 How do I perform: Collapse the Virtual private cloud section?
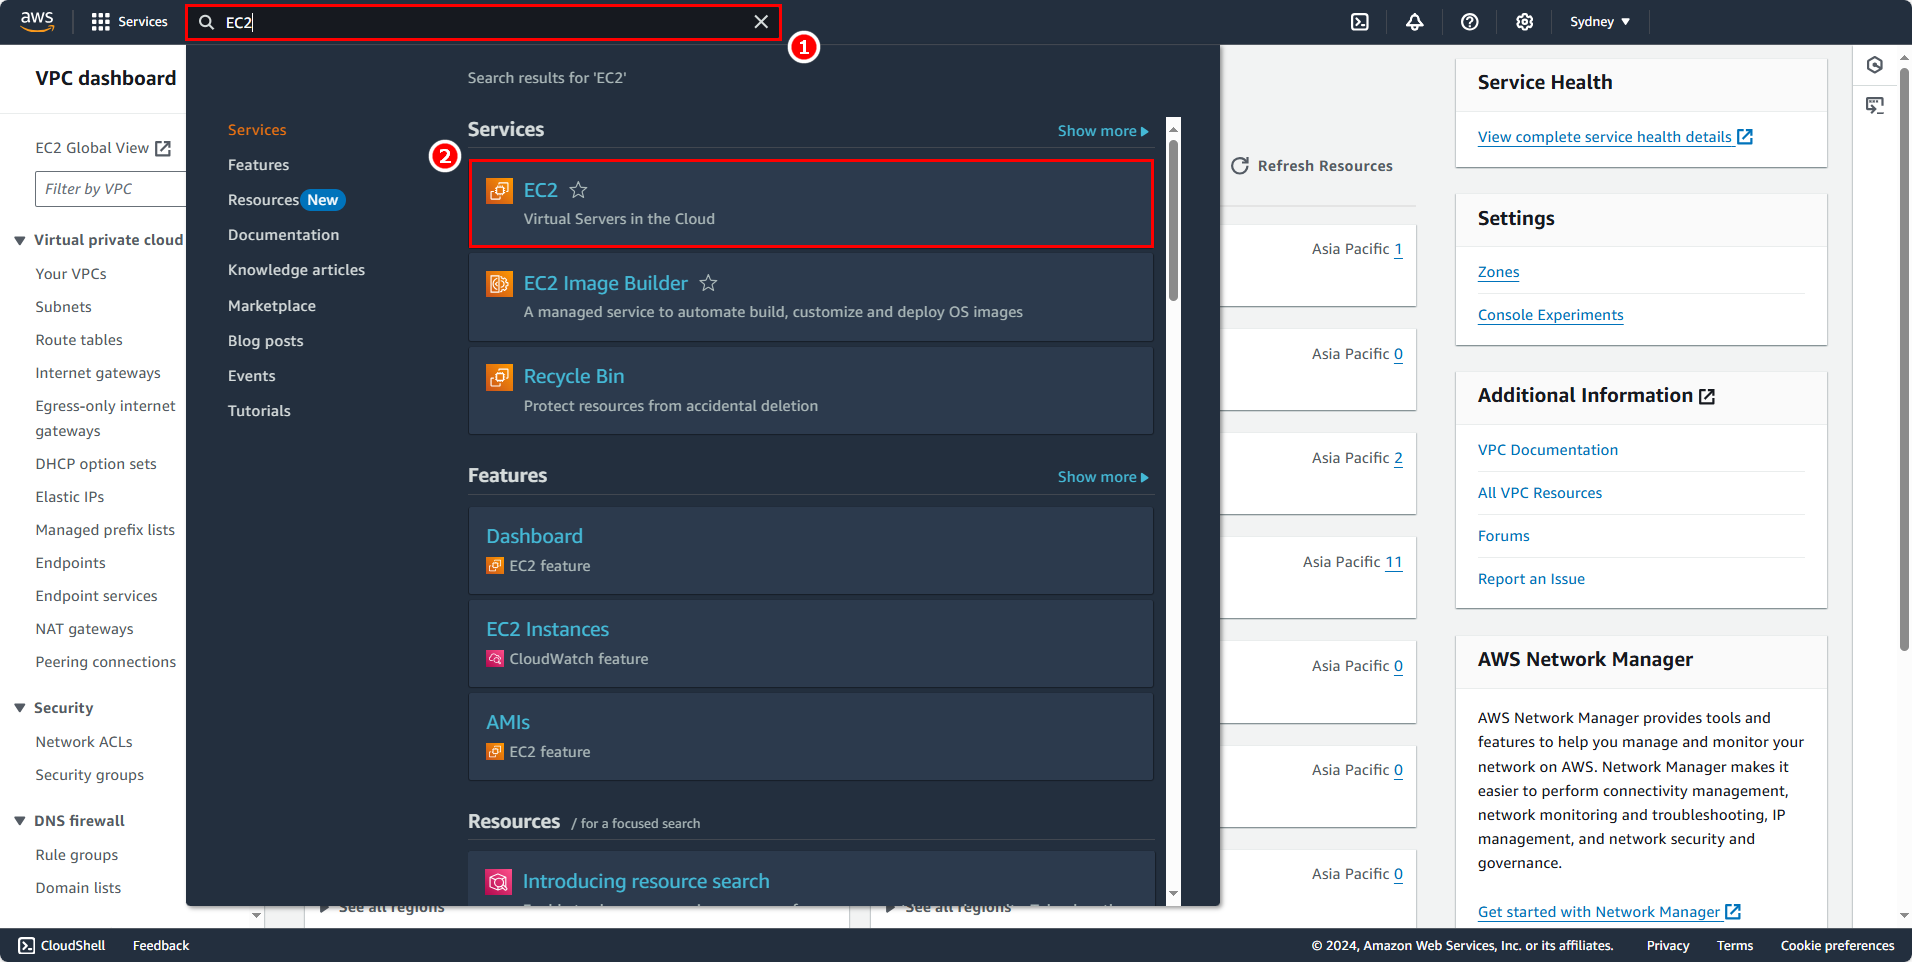click(x=19, y=240)
